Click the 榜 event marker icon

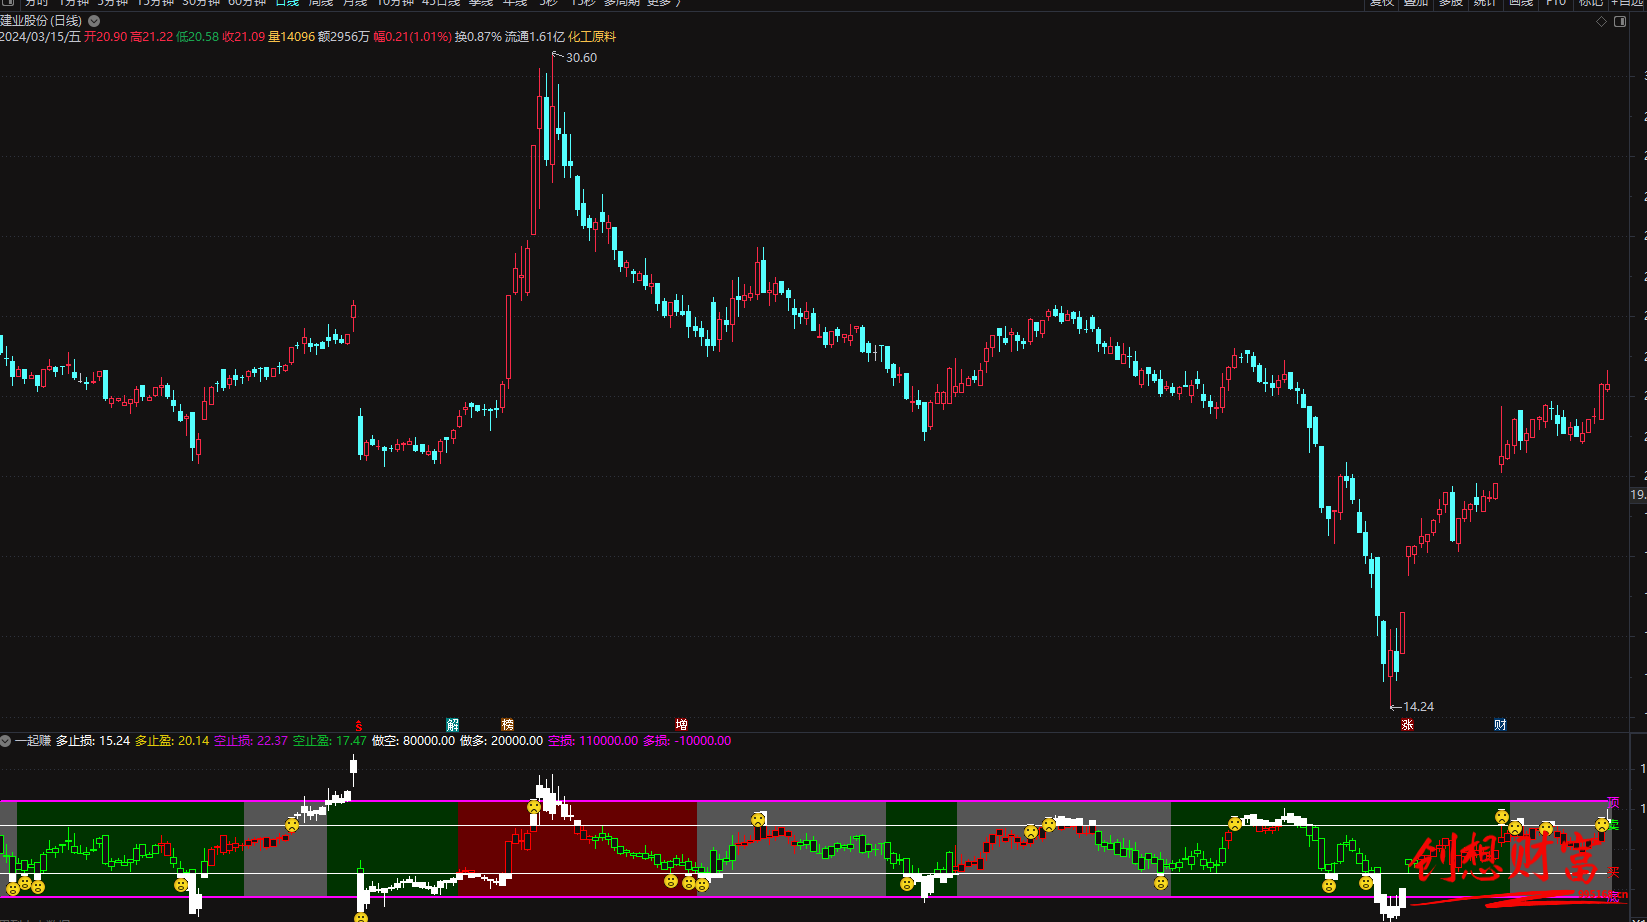[507, 724]
